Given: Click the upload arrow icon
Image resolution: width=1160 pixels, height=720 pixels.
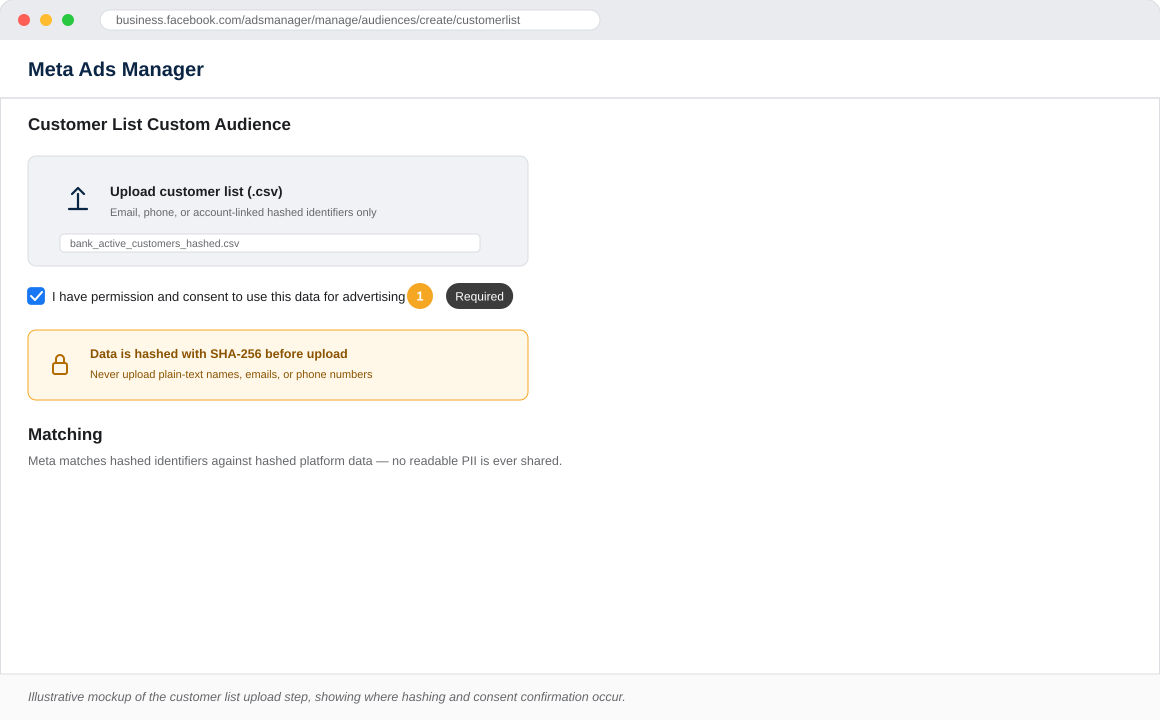Looking at the screenshot, I should [x=78, y=198].
